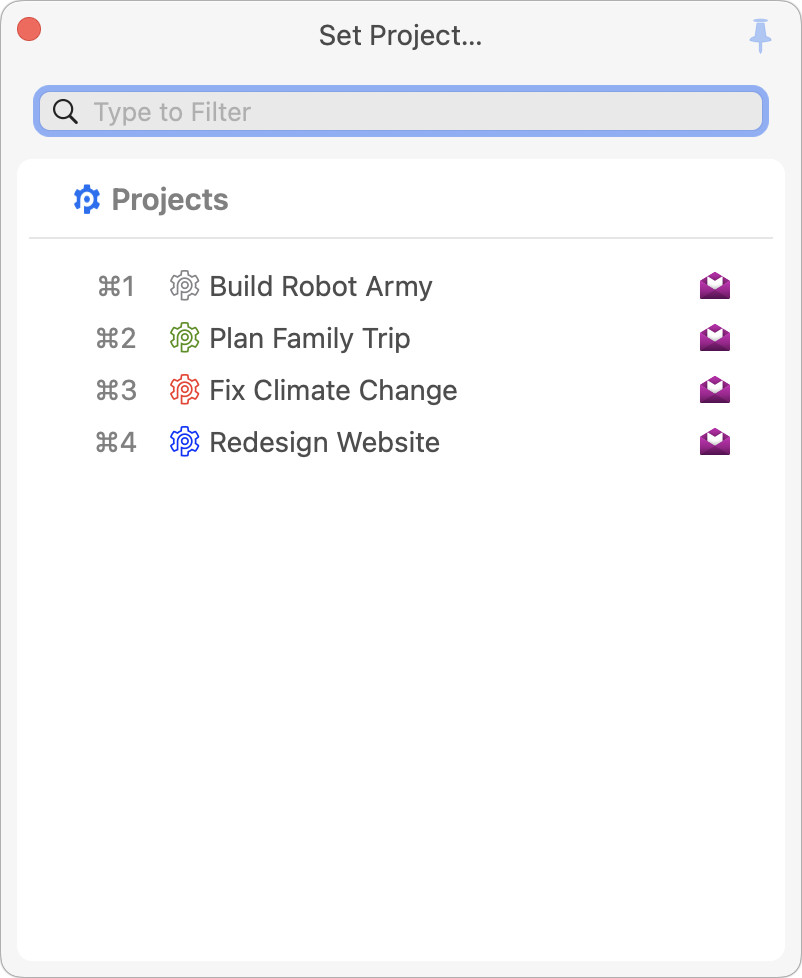
Task: Toggle the pin icon in the title bar
Action: point(761,36)
